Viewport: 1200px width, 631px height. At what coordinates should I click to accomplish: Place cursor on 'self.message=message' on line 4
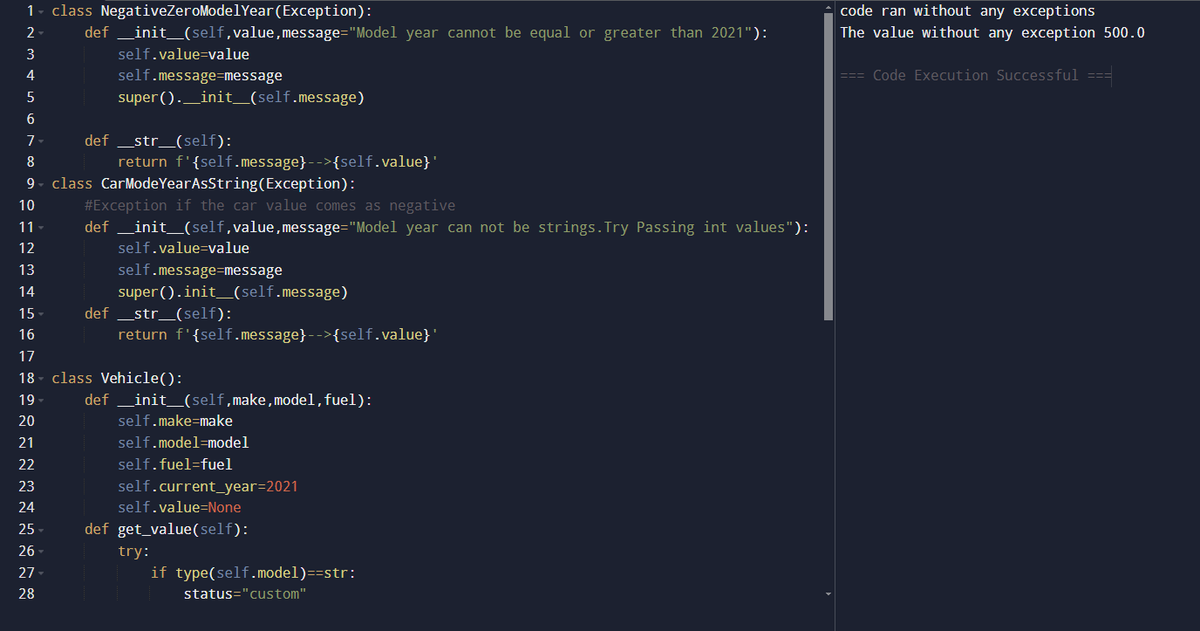tap(200, 76)
